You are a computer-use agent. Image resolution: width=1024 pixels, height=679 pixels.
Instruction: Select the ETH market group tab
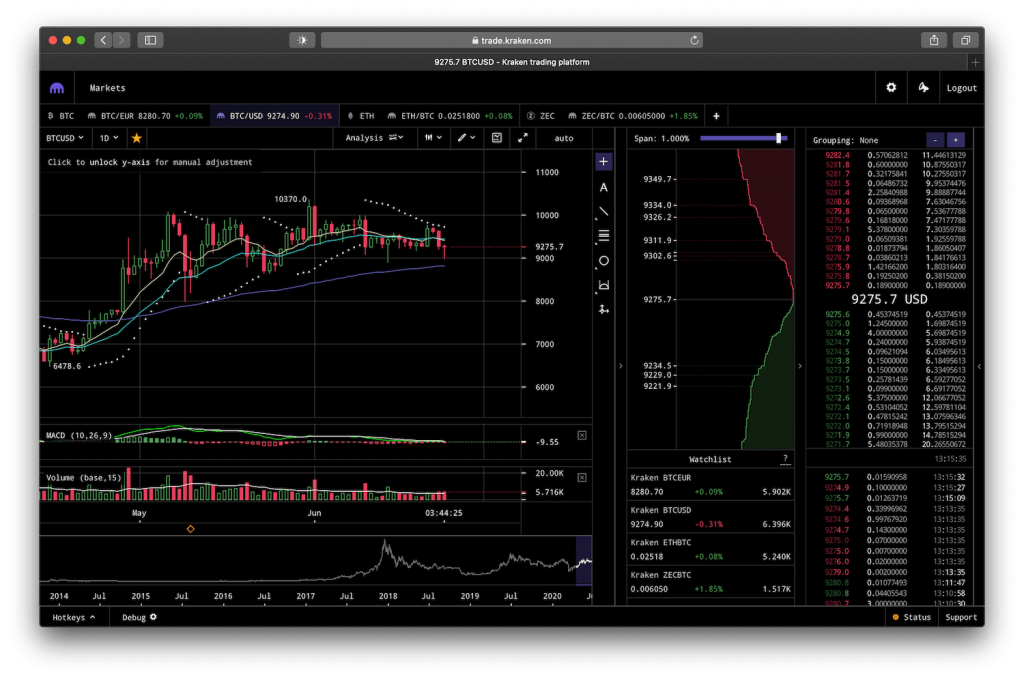pyautogui.click(x=360, y=116)
